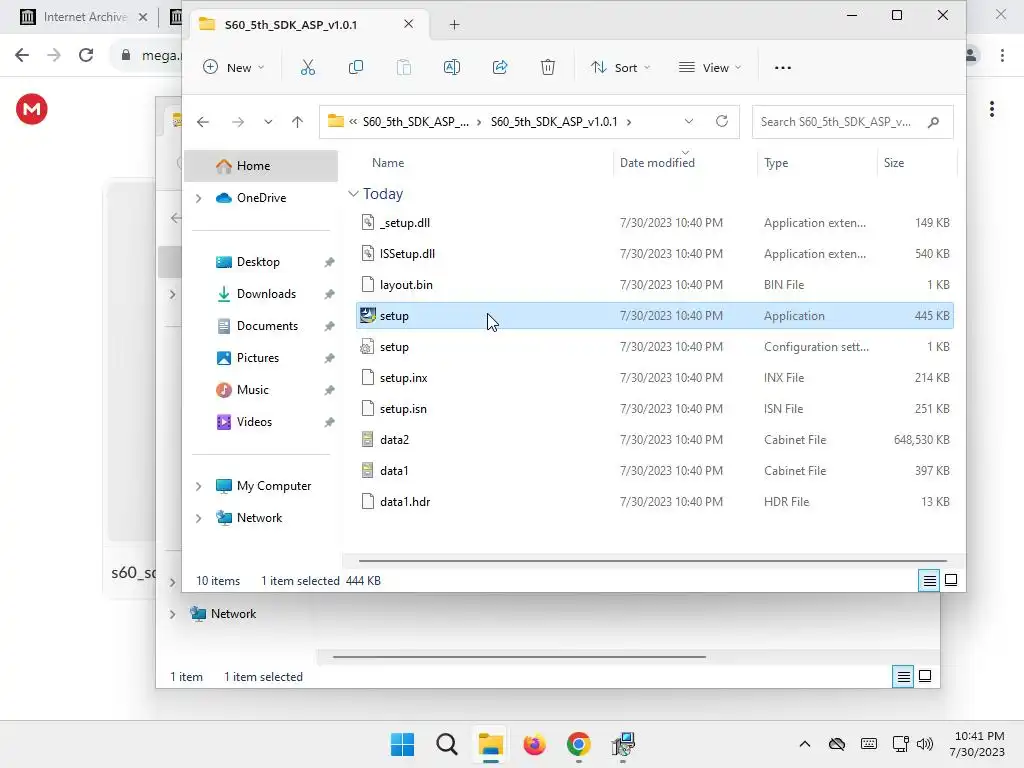Open Firefox from the taskbar
Viewport: 1024px width, 768px height.
click(534, 744)
